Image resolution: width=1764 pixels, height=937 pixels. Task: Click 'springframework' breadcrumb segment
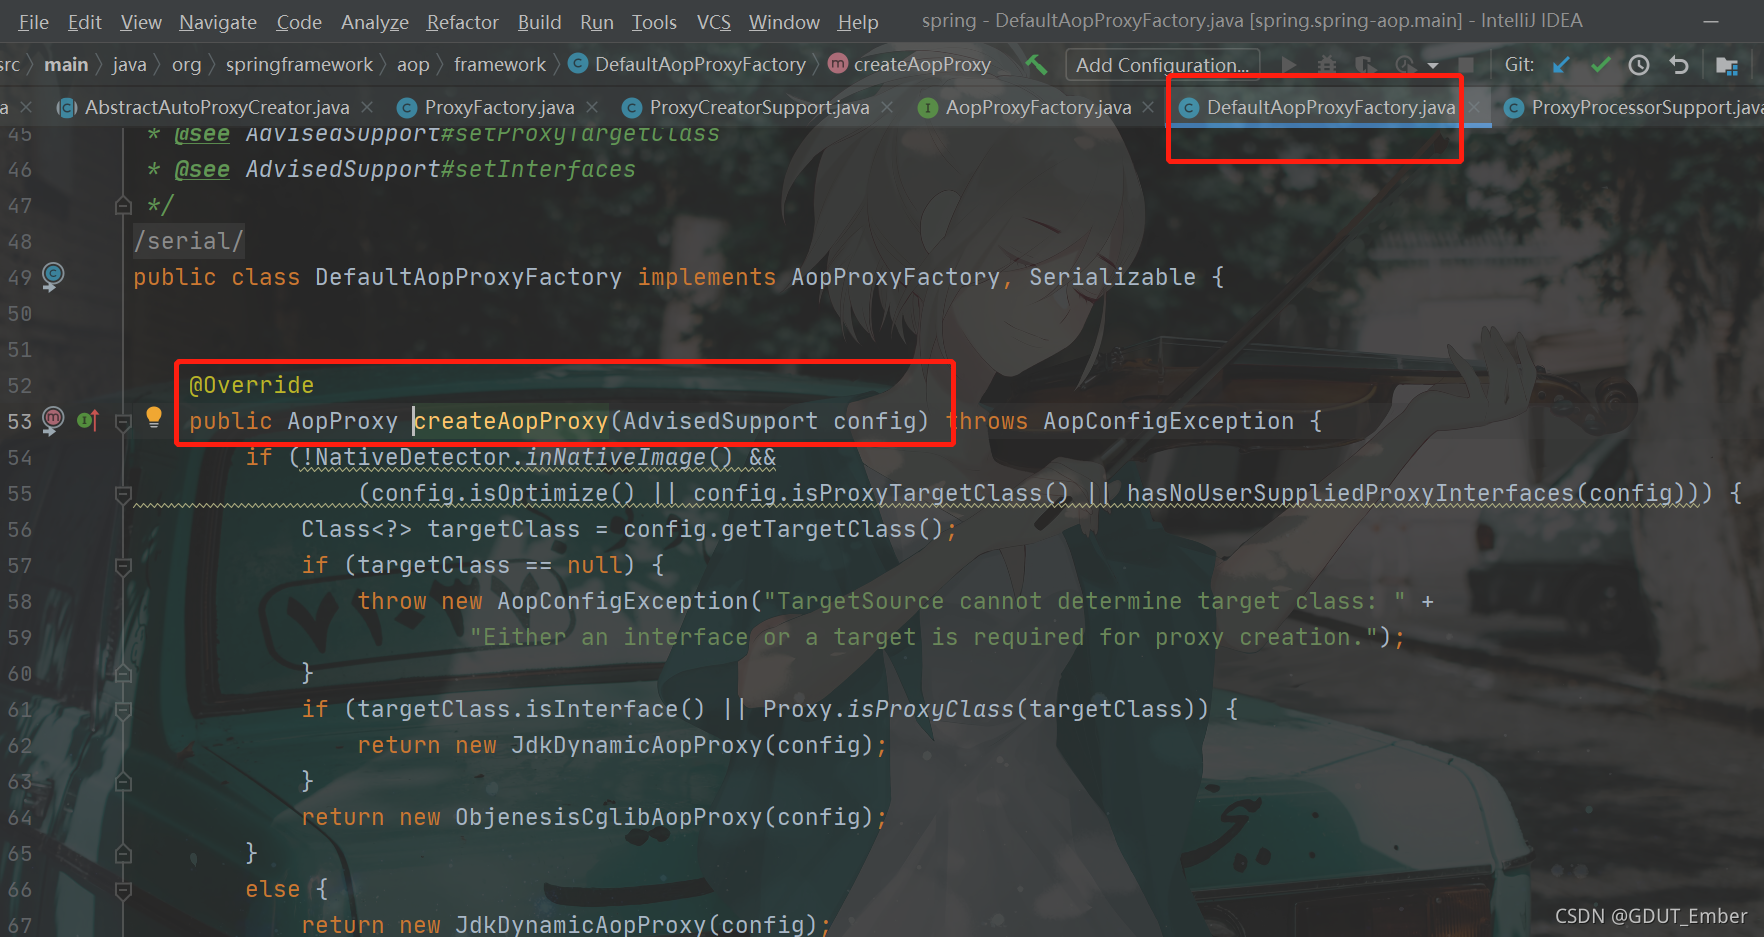tap(299, 65)
